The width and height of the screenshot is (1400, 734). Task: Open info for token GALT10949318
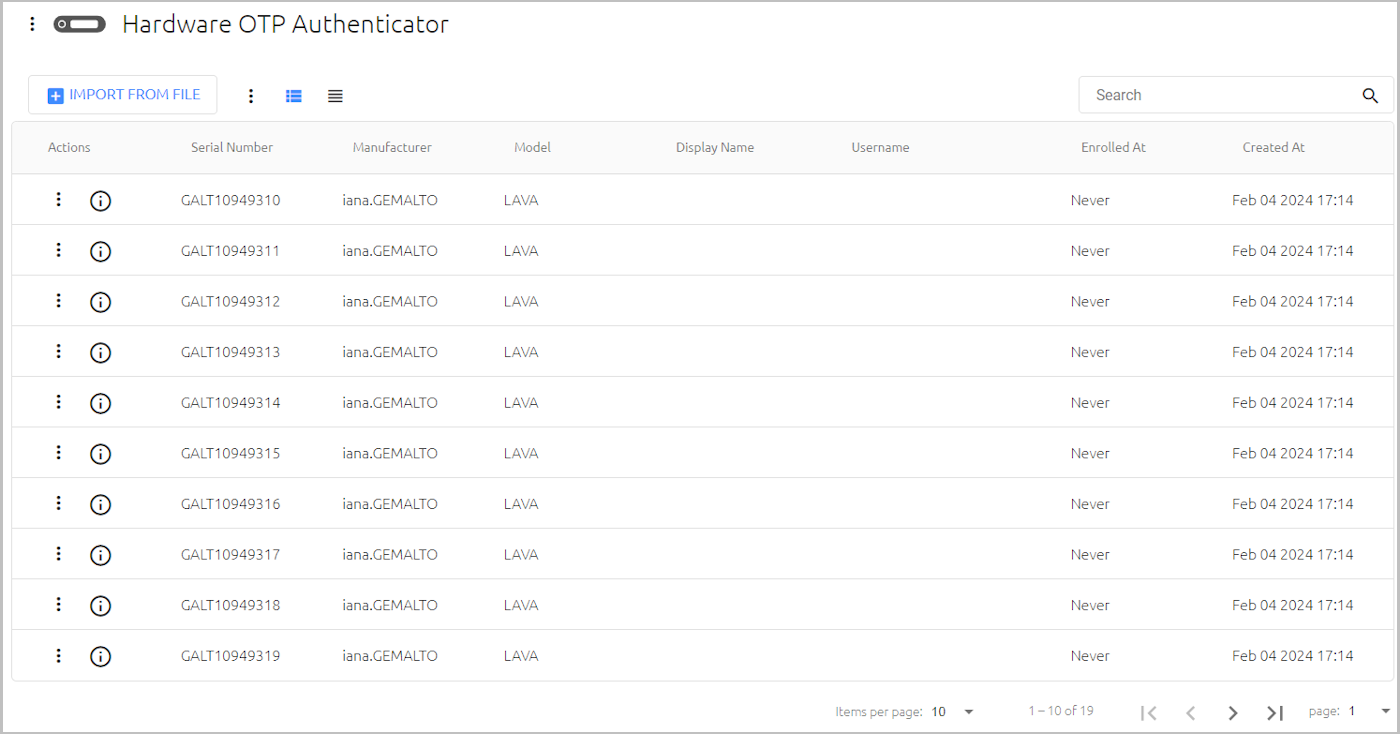click(x=100, y=605)
